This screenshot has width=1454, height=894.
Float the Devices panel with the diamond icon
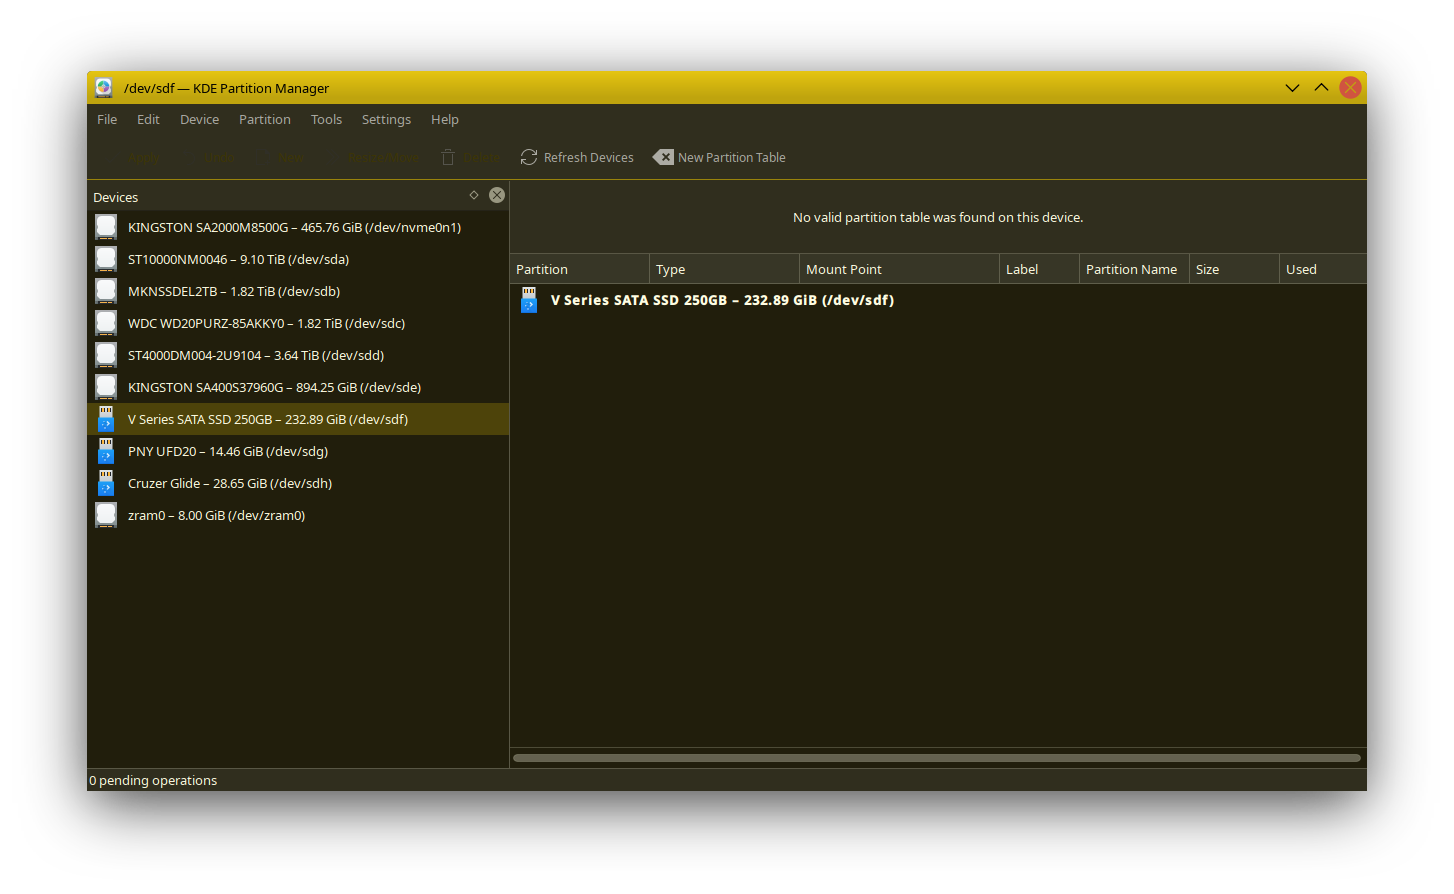coord(474,195)
